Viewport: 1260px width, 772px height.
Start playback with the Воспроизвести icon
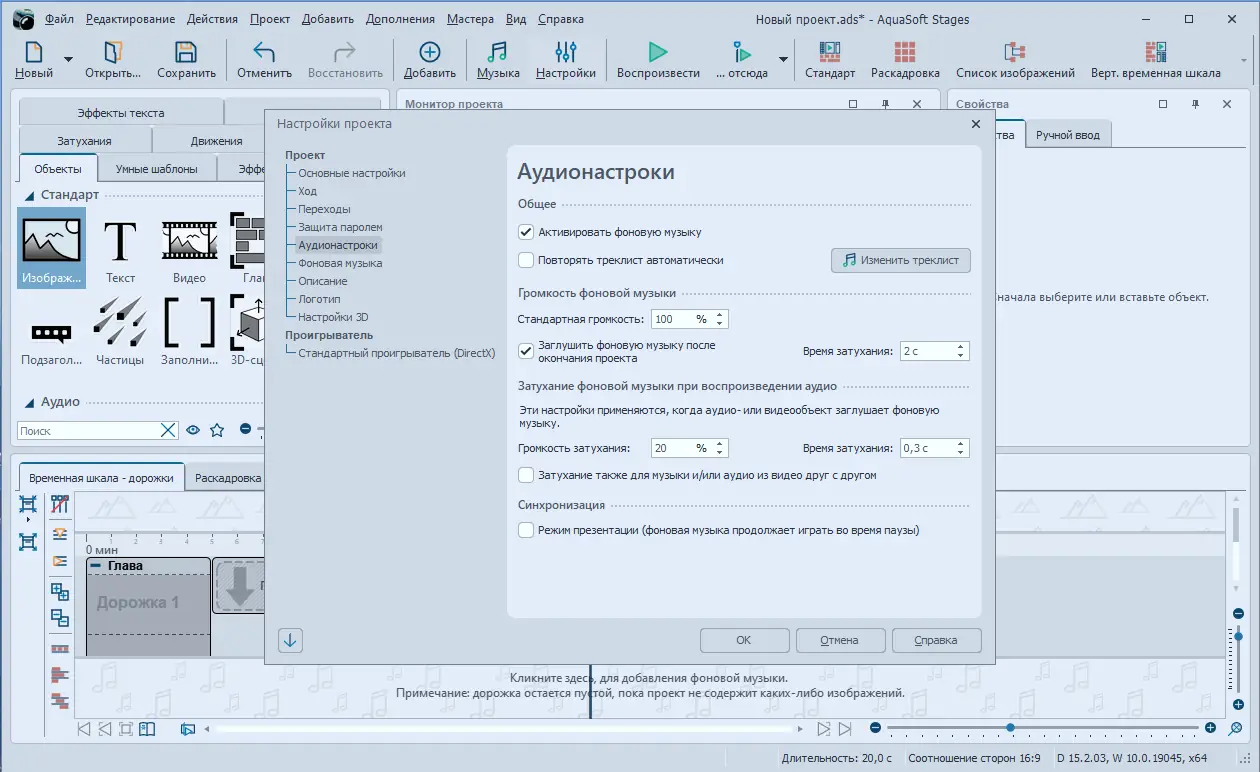tap(657, 52)
